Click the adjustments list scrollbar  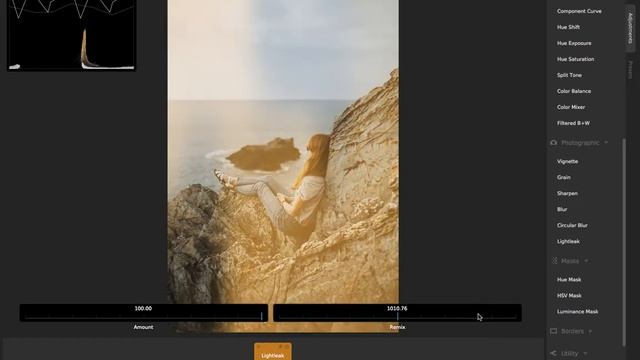(x=624, y=242)
